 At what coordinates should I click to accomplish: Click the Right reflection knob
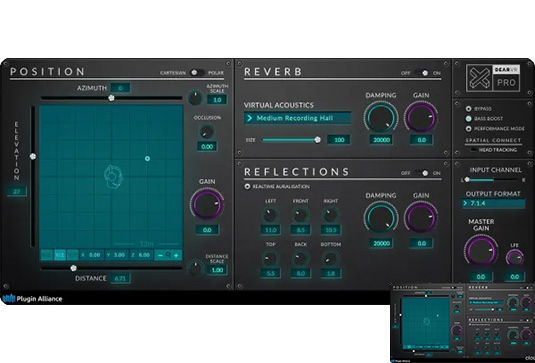(331, 215)
